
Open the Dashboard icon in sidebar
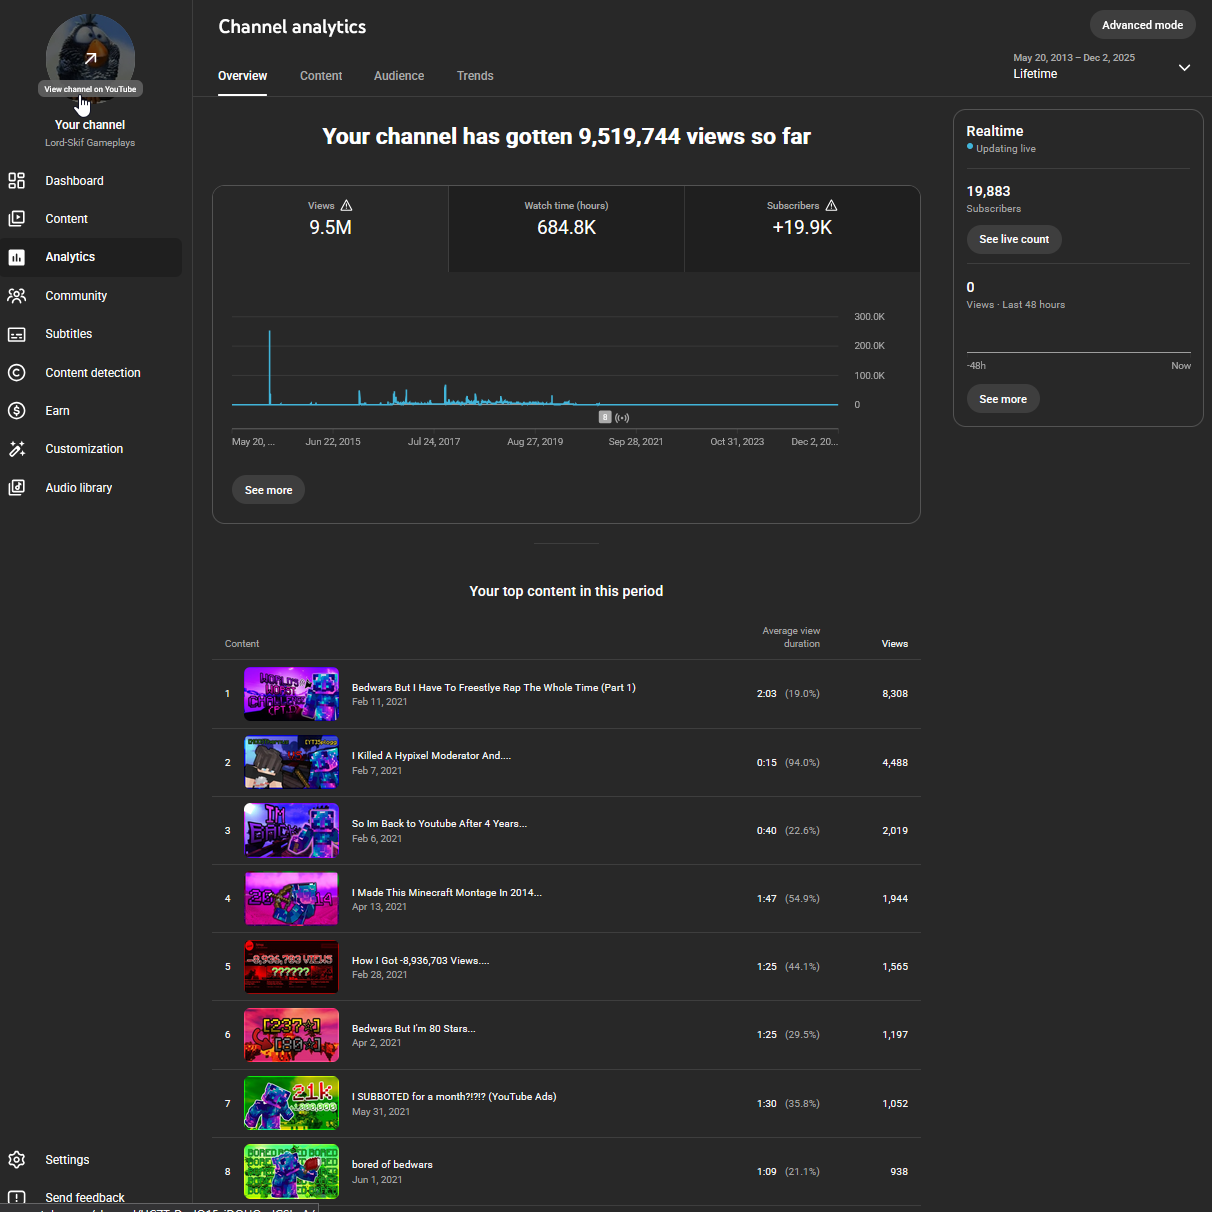pos(17,181)
